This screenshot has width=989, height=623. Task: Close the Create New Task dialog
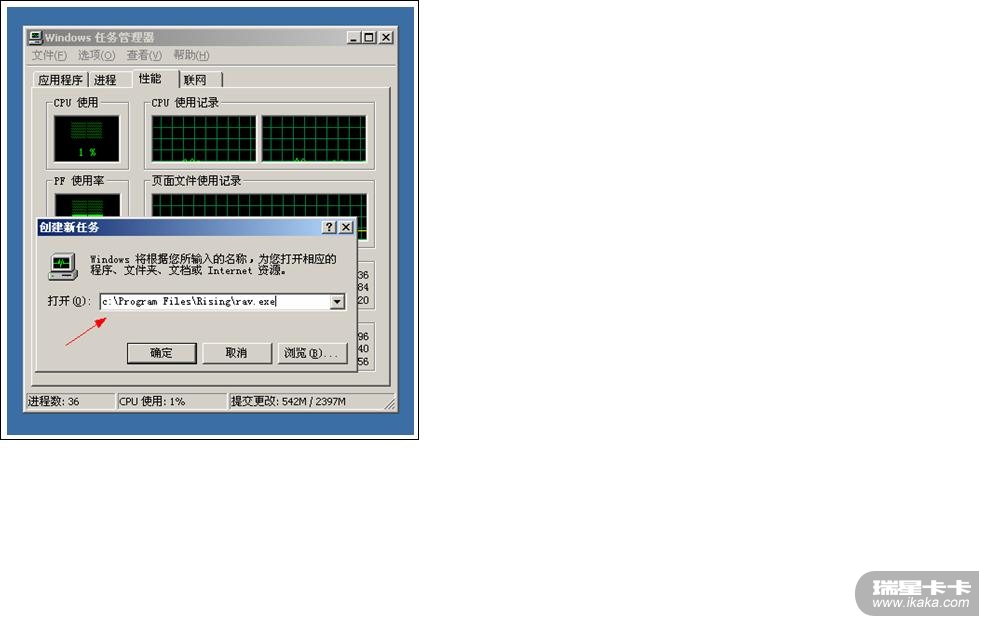coord(346,227)
